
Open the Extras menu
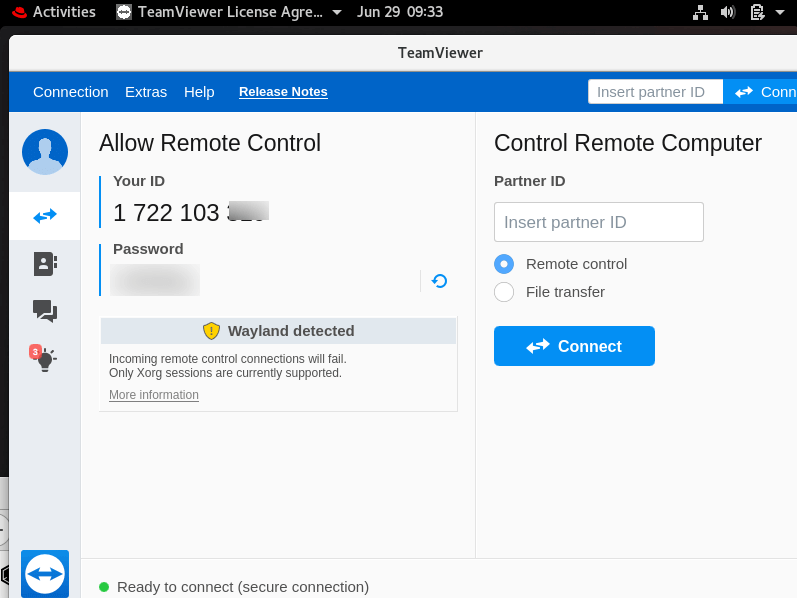(146, 92)
